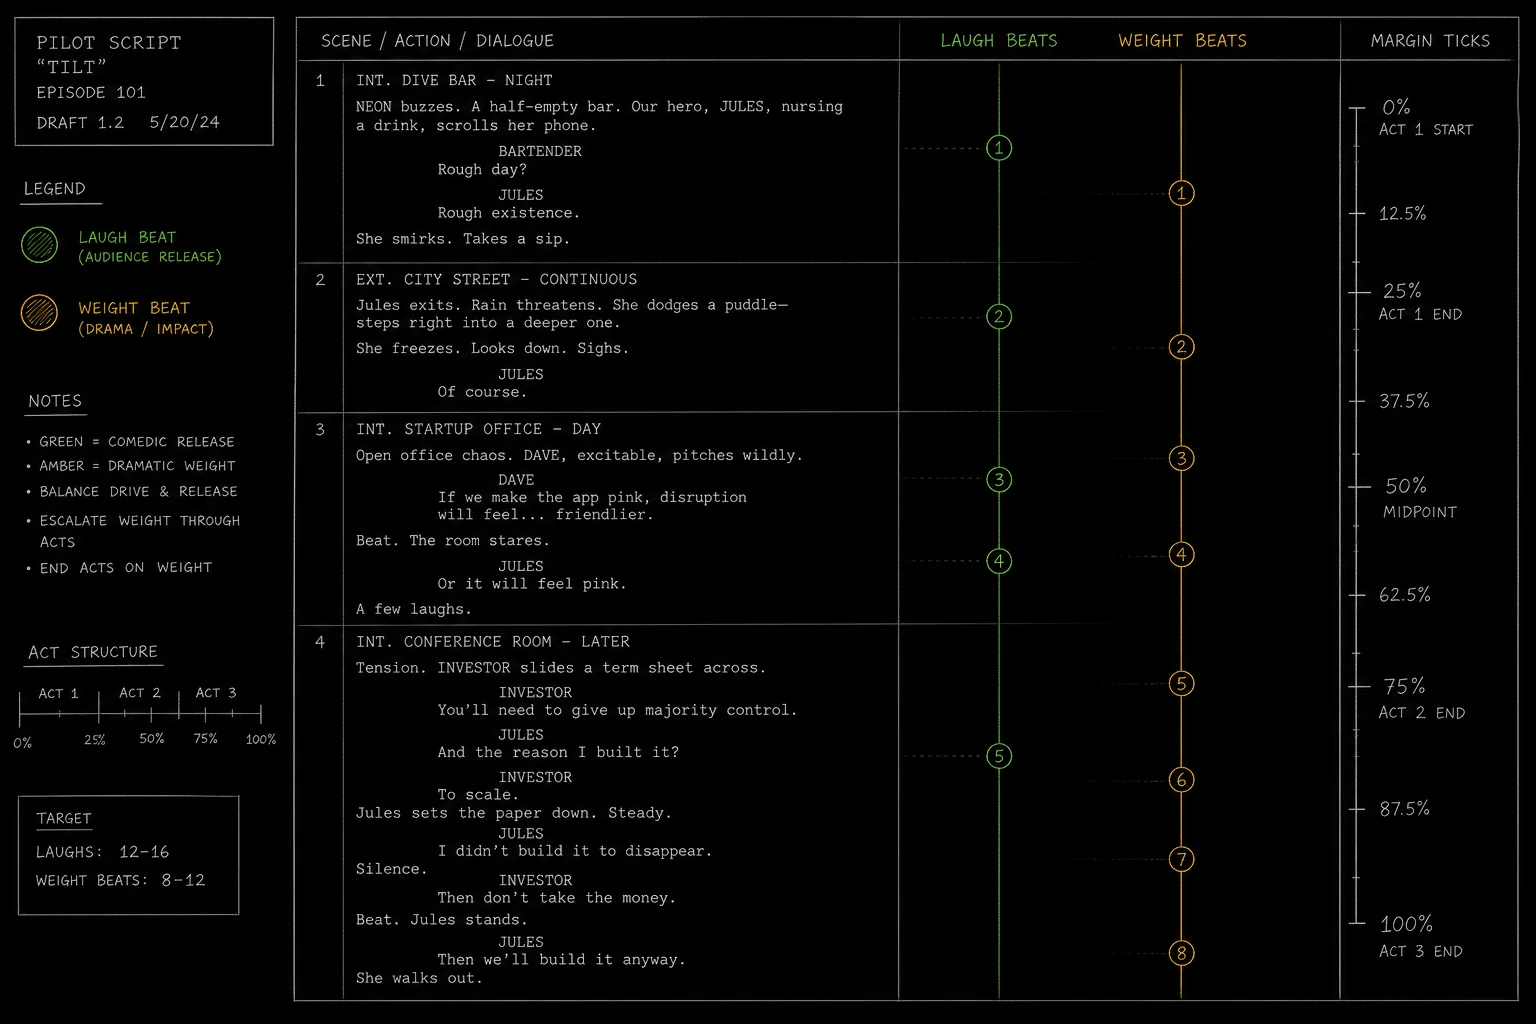1536x1024 pixels.
Task: Click the Weight Beats: 8-12 target value
Action: tap(120, 880)
